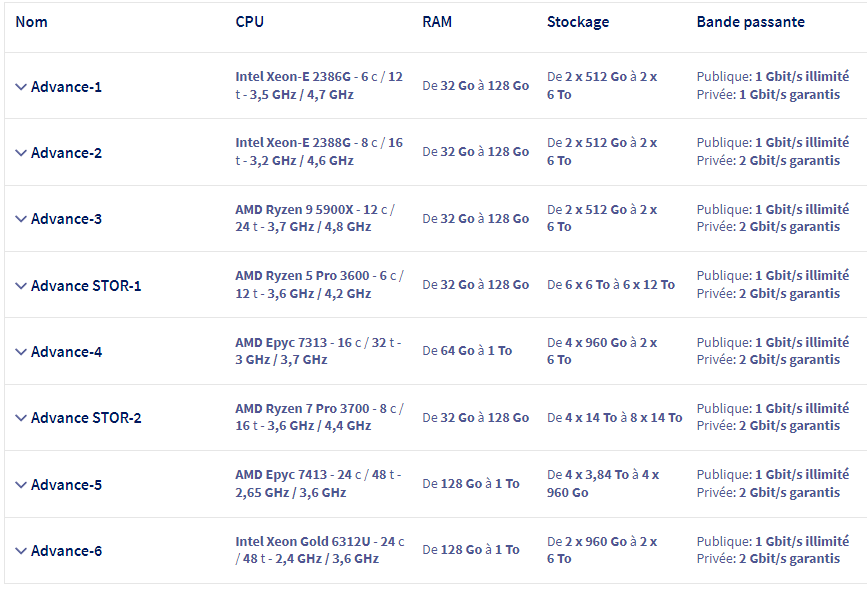Open the Advance STOR-2 server name
Viewport: 868px width, 589px height.
click(x=86, y=418)
